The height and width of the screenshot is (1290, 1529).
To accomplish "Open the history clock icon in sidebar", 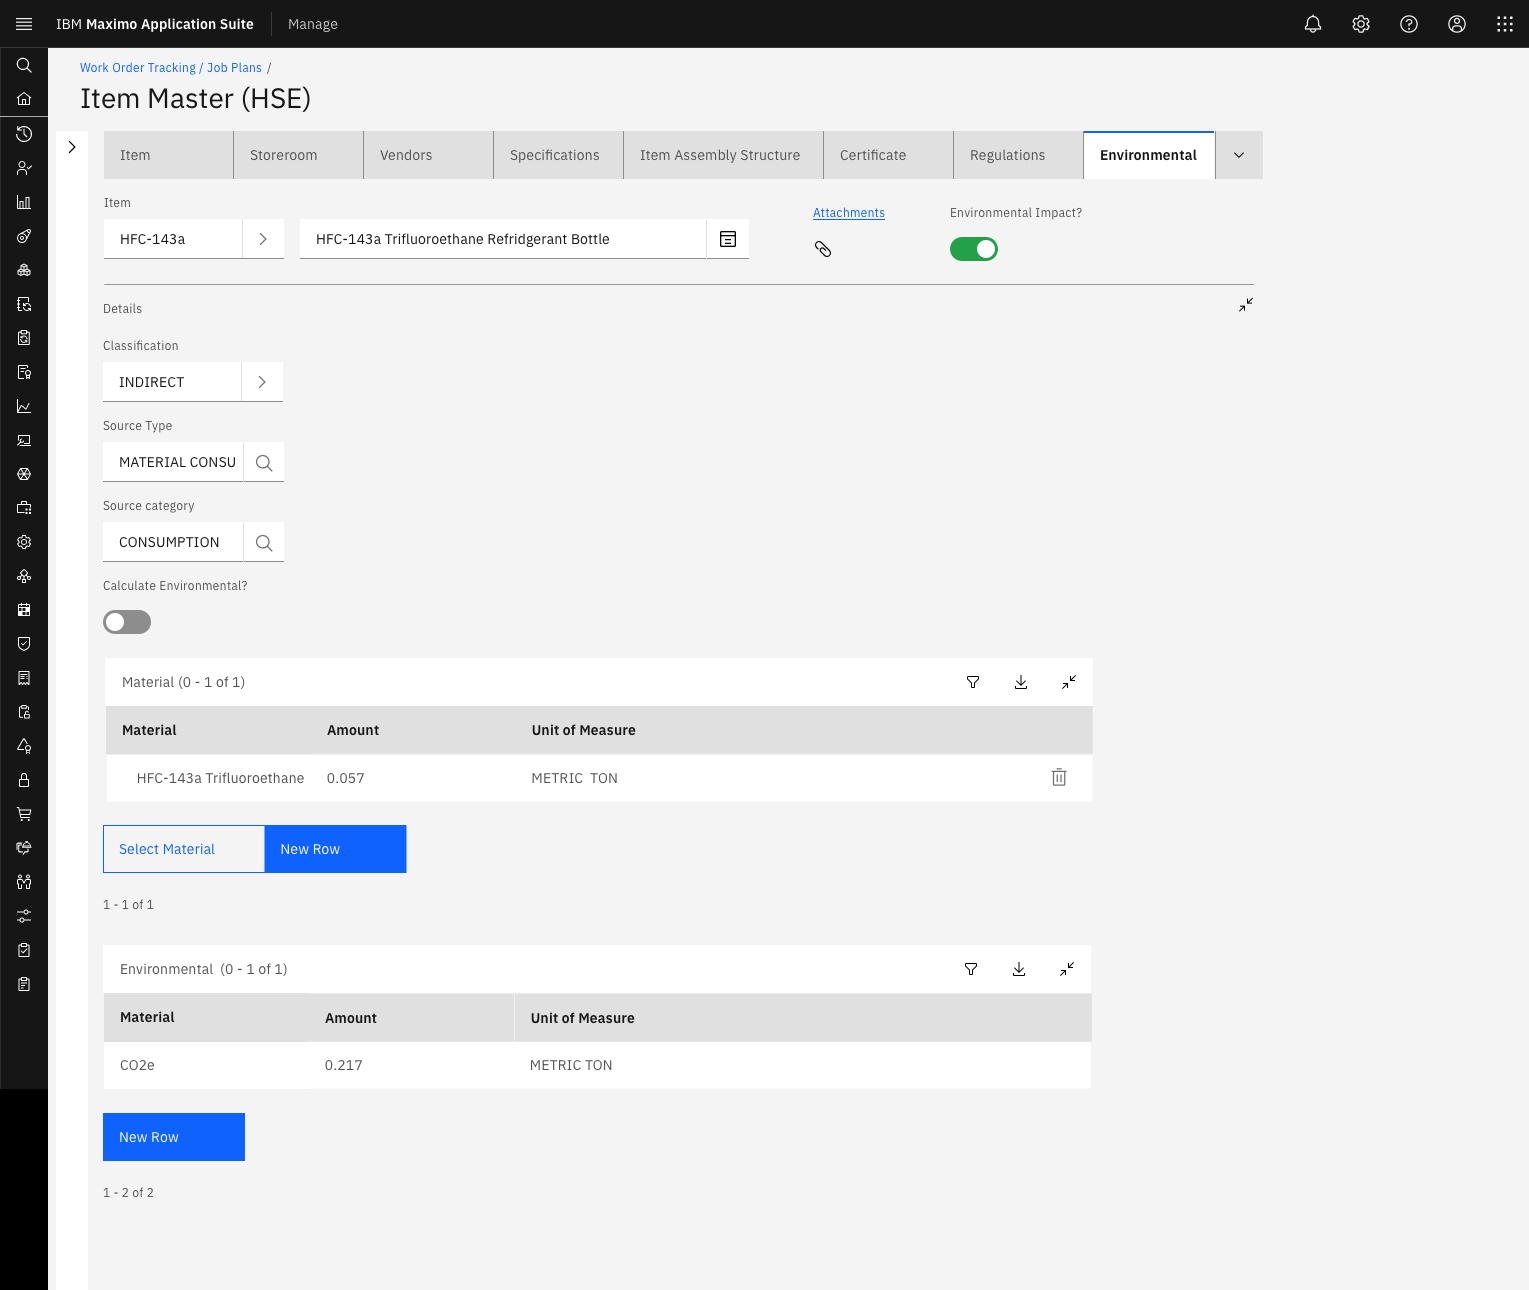I will pyautogui.click(x=24, y=134).
